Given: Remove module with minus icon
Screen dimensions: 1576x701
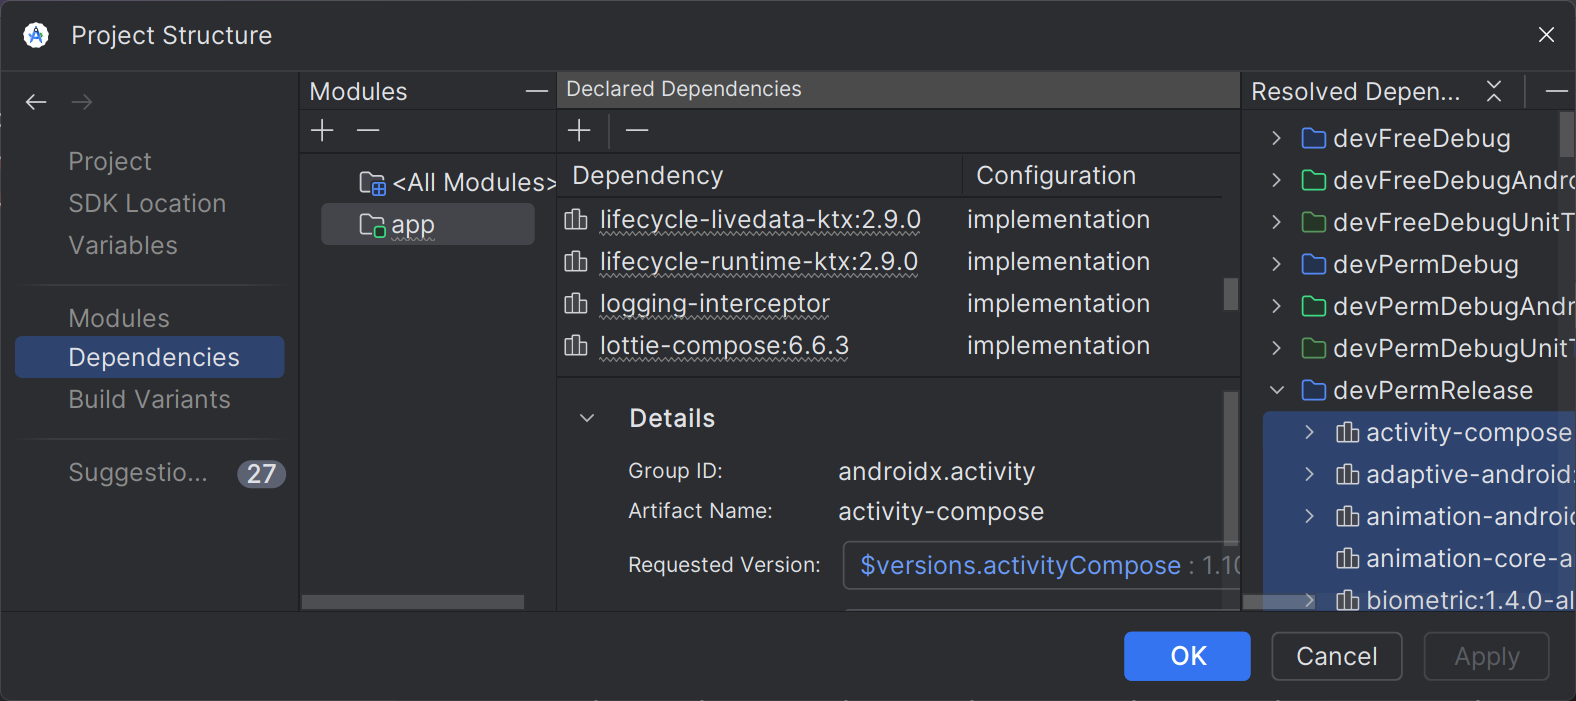Looking at the screenshot, I should point(368,130).
